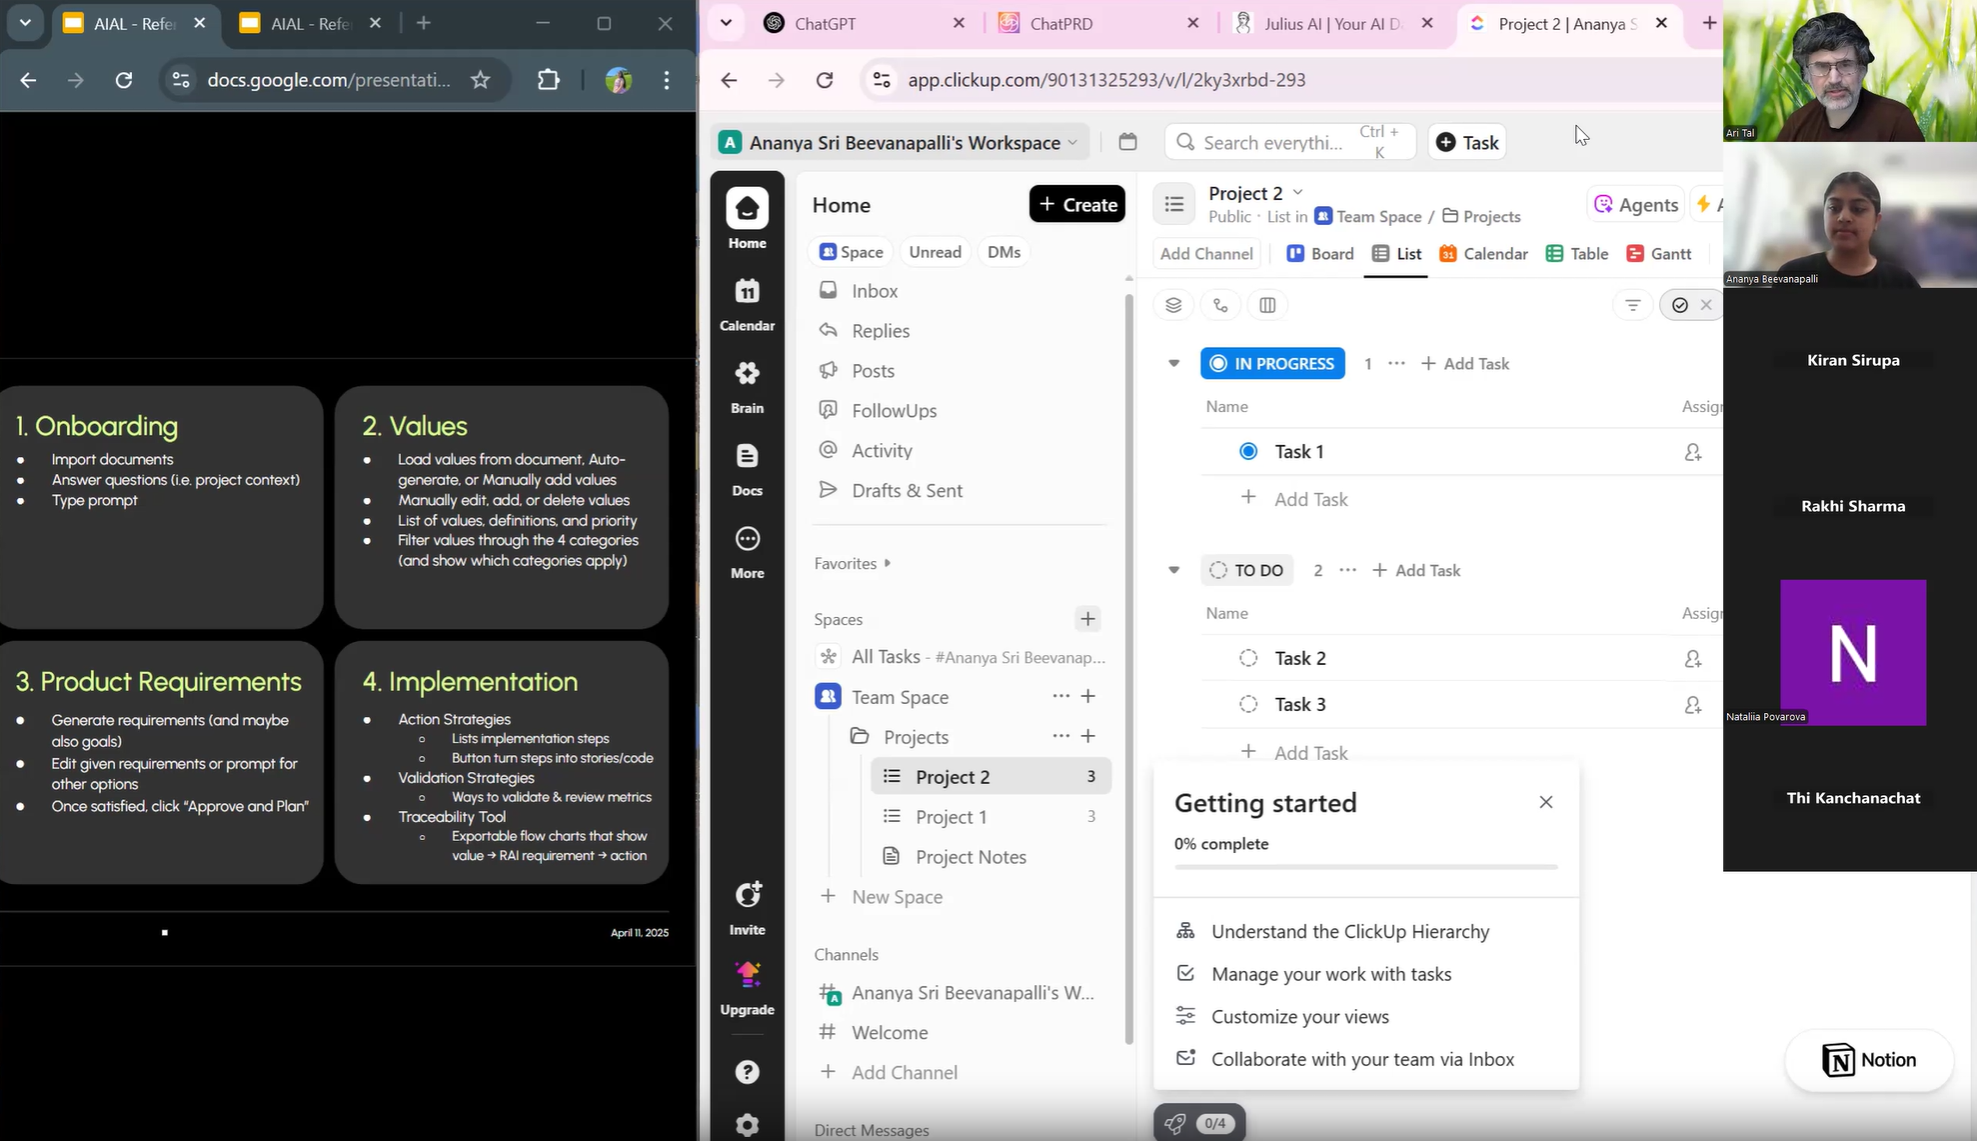
Task: Click the Subtasks icon in view toolbar
Action: pyautogui.click(x=1220, y=305)
